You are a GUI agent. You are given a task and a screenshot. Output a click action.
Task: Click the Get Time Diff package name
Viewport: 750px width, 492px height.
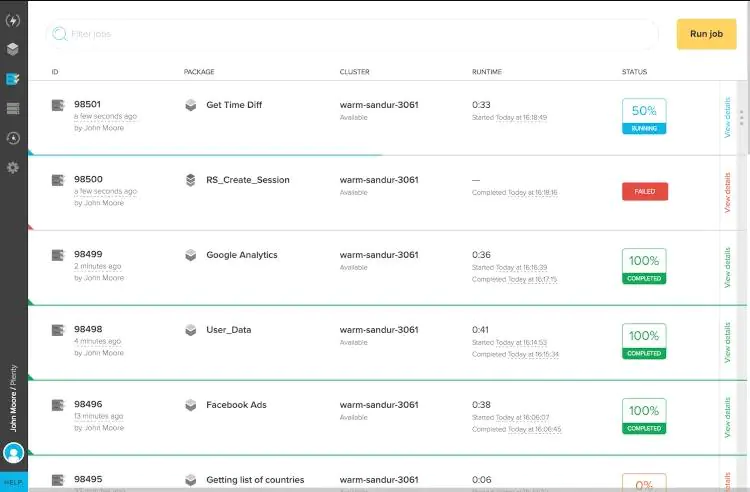[x=234, y=105]
